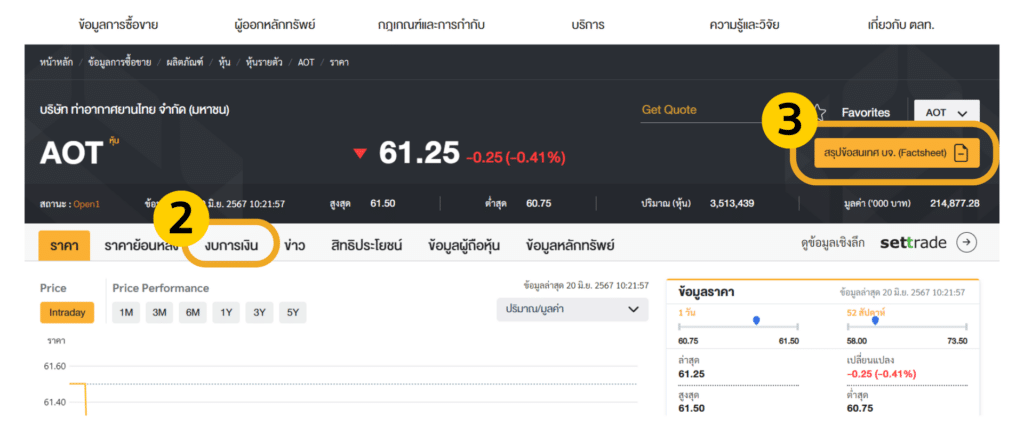
Task: Click the AOT breadcrumb link
Action: pos(306,63)
